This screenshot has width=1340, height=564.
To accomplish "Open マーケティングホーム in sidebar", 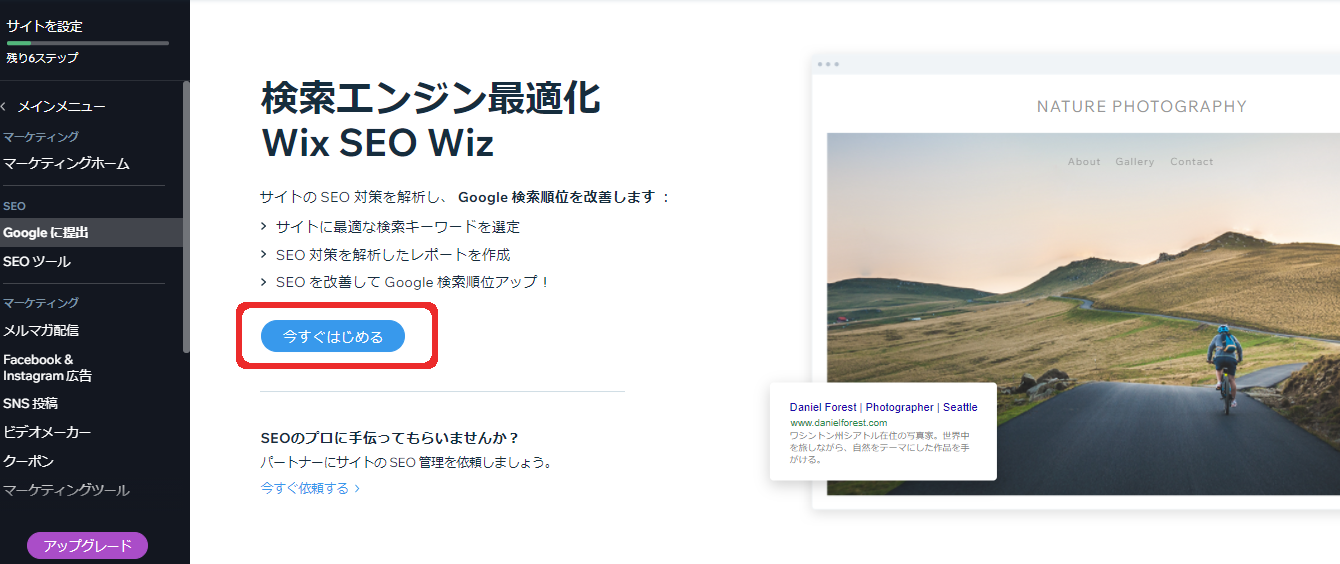I will point(66,163).
